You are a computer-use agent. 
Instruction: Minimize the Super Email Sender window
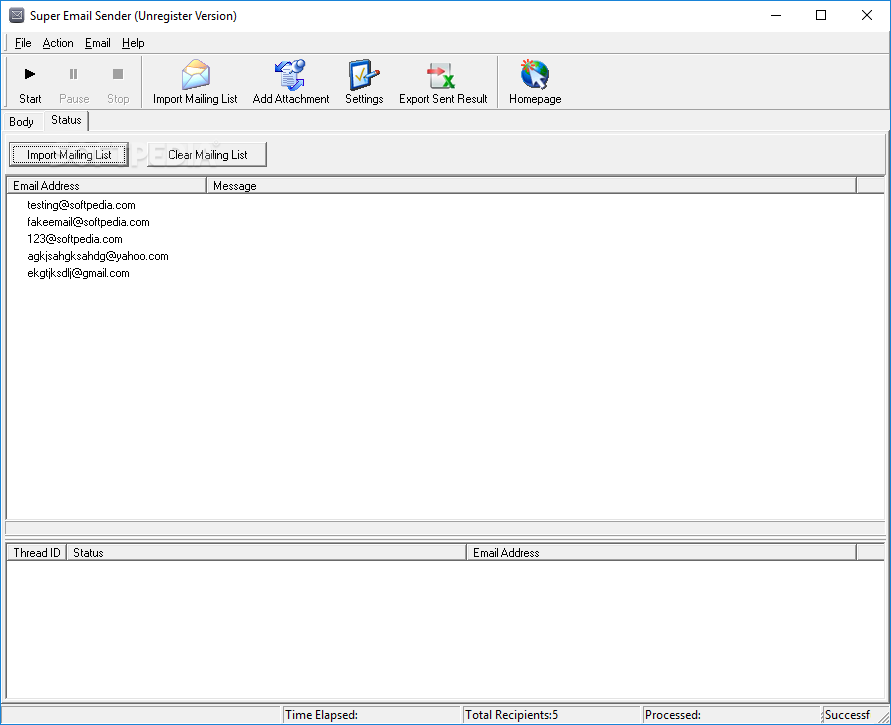click(x=776, y=15)
